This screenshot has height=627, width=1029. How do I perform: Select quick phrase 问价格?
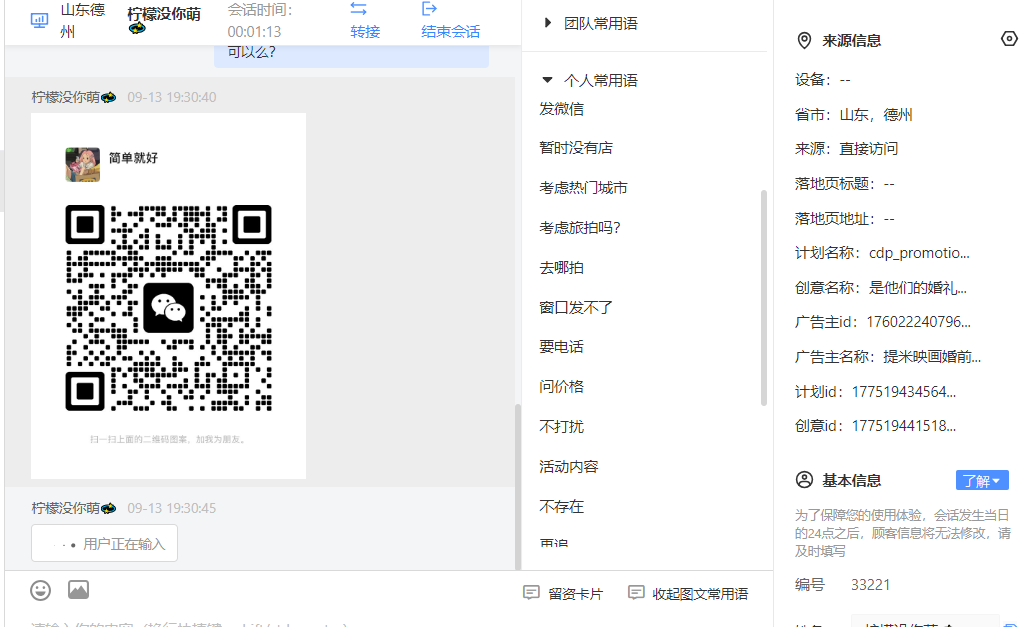[562, 387]
